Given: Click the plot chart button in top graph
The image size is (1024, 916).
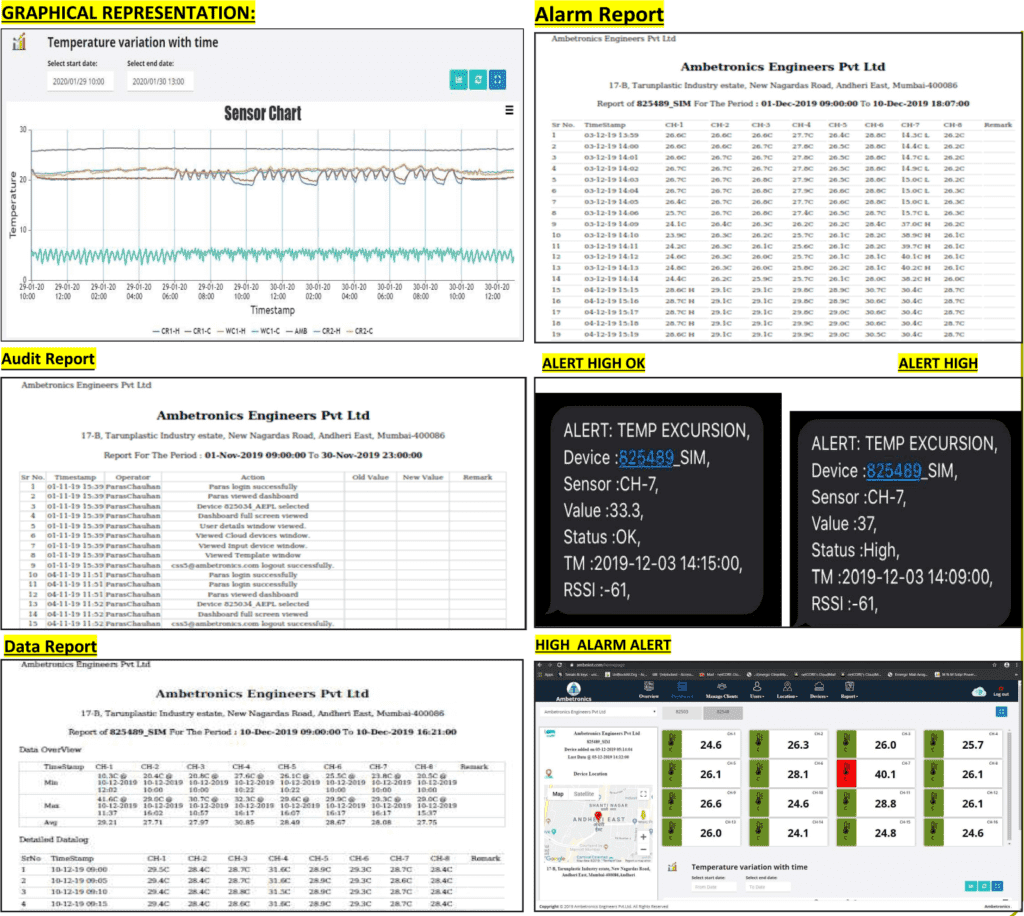Looking at the screenshot, I should tap(459, 79).
